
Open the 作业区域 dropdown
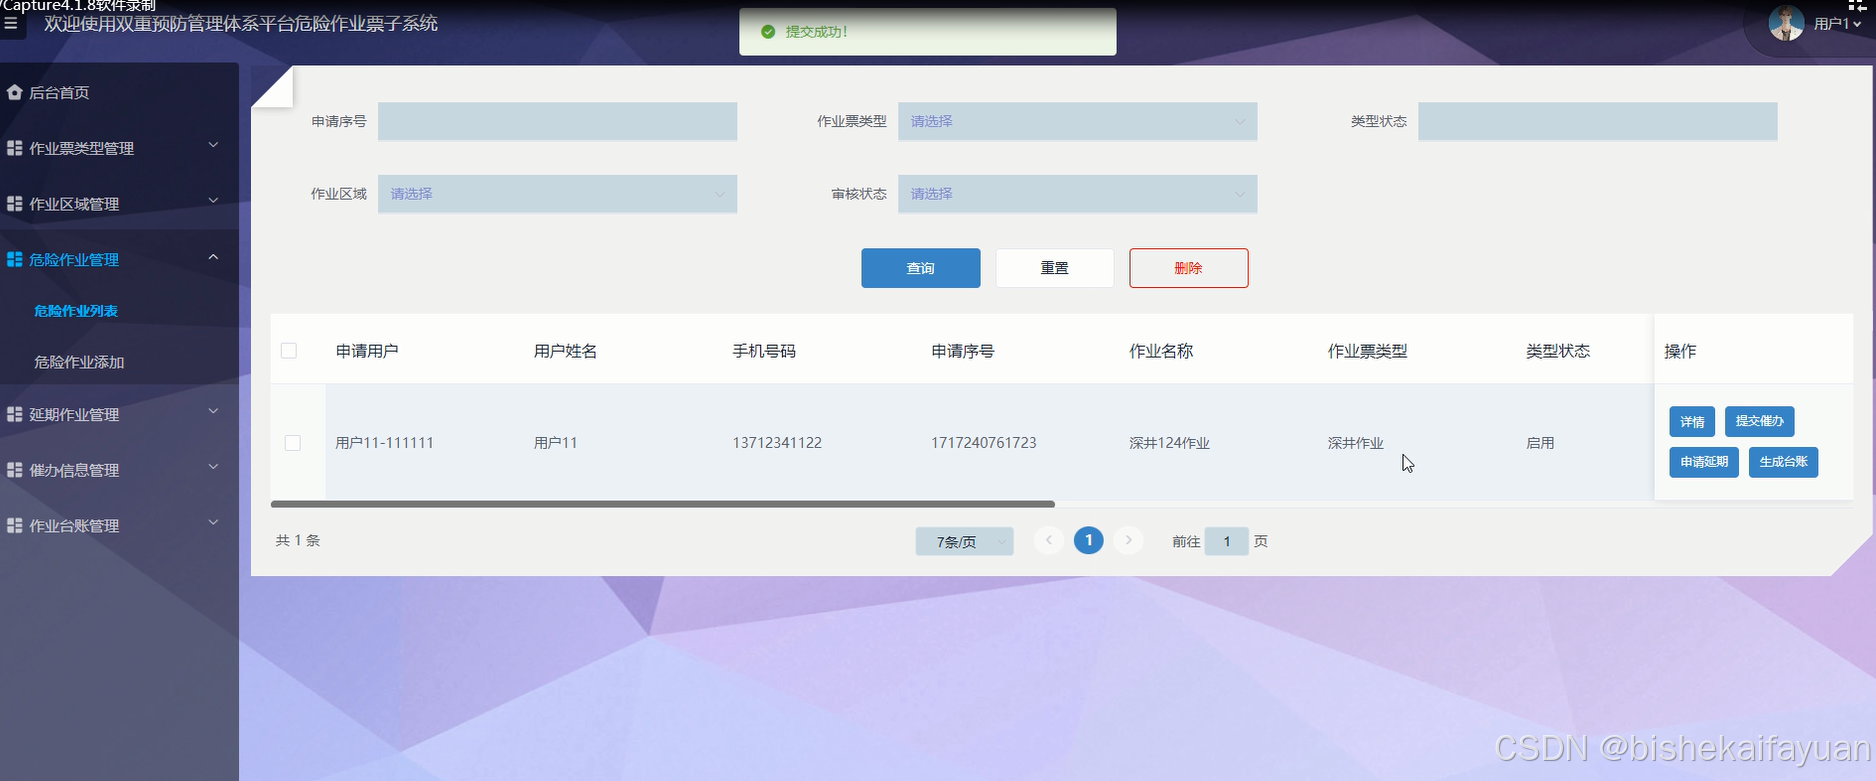557,194
